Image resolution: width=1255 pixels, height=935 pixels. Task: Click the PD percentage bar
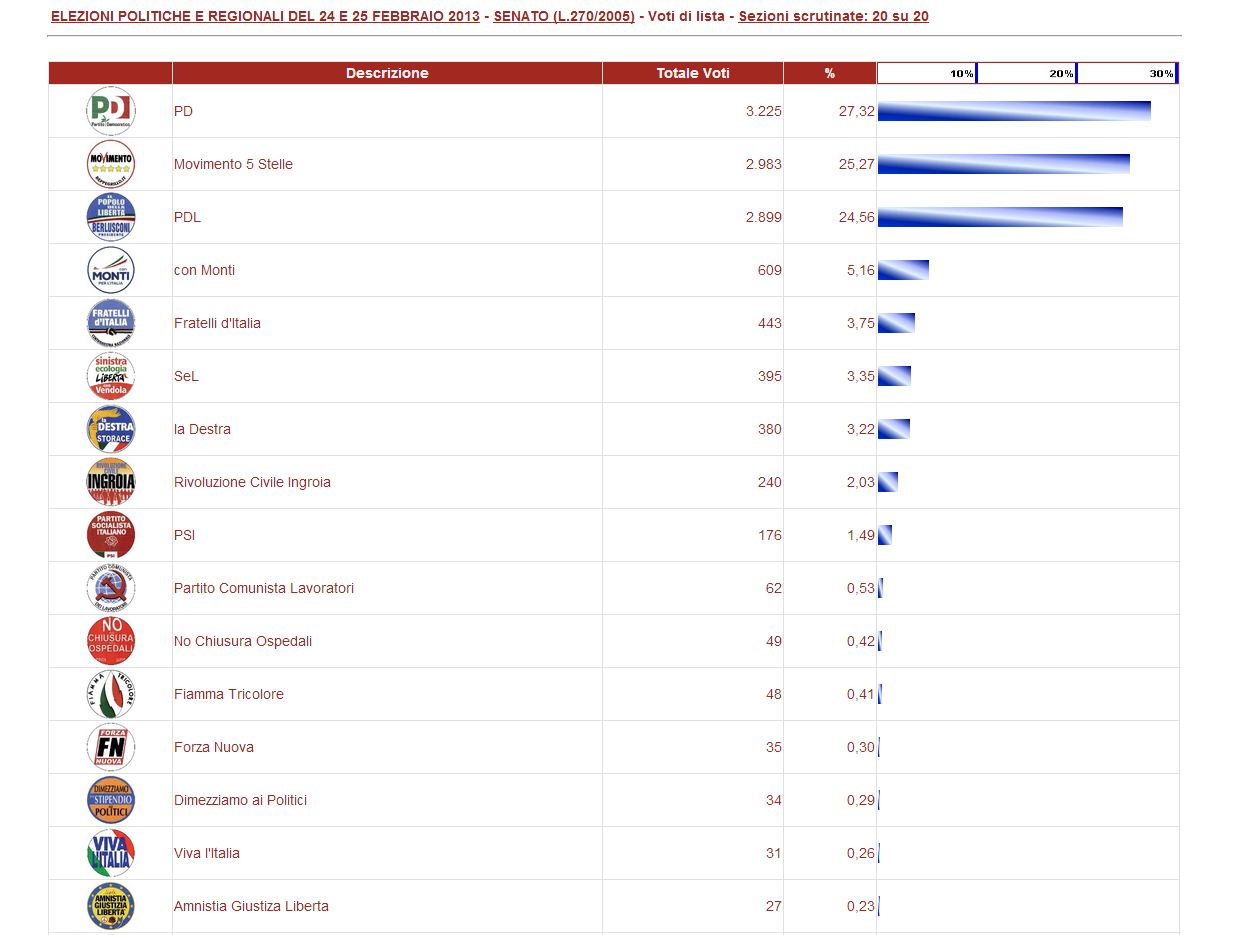tap(1014, 111)
